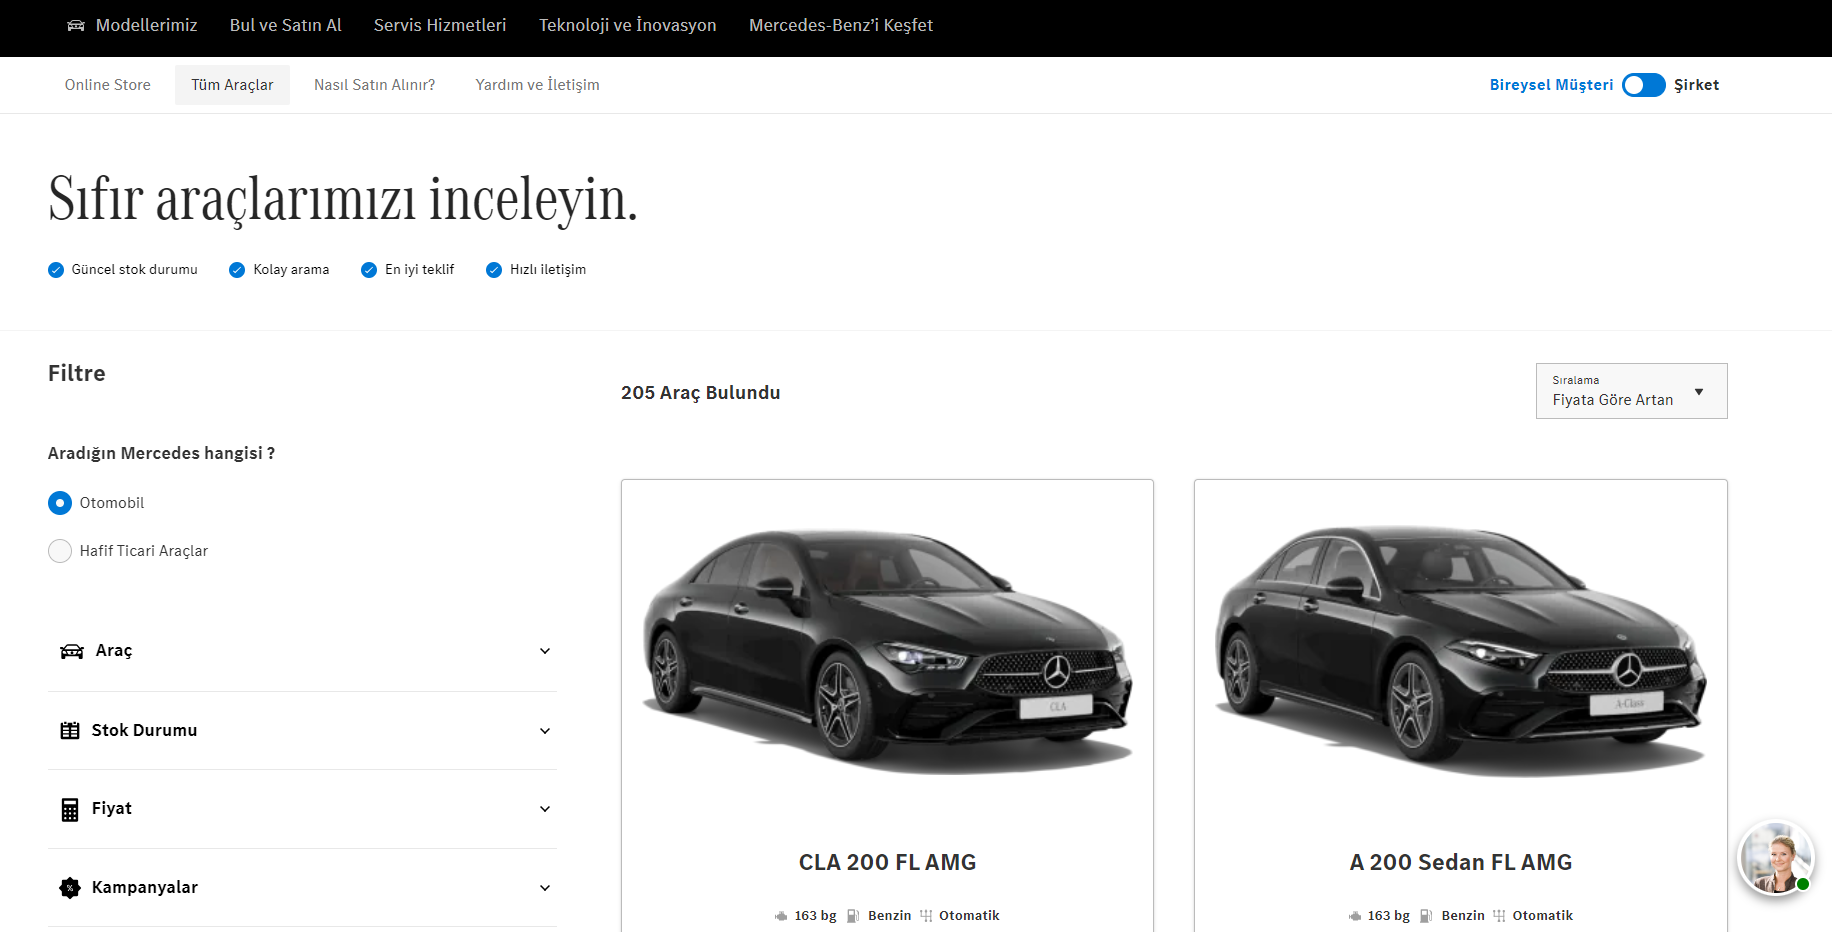The image size is (1832, 932).
Task: Expand the Kampanyalar filter section
Action: (x=302, y=887)
